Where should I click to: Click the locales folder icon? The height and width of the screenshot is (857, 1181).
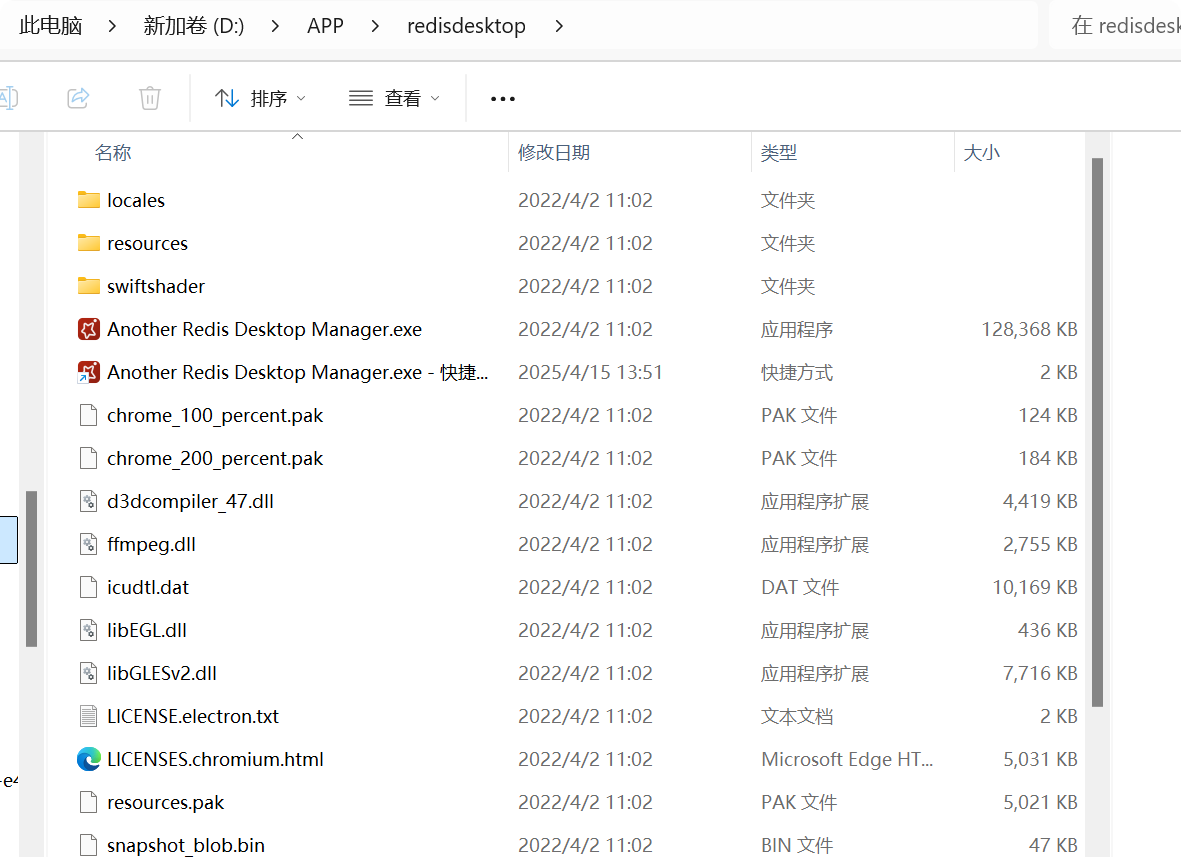(88, 200)
